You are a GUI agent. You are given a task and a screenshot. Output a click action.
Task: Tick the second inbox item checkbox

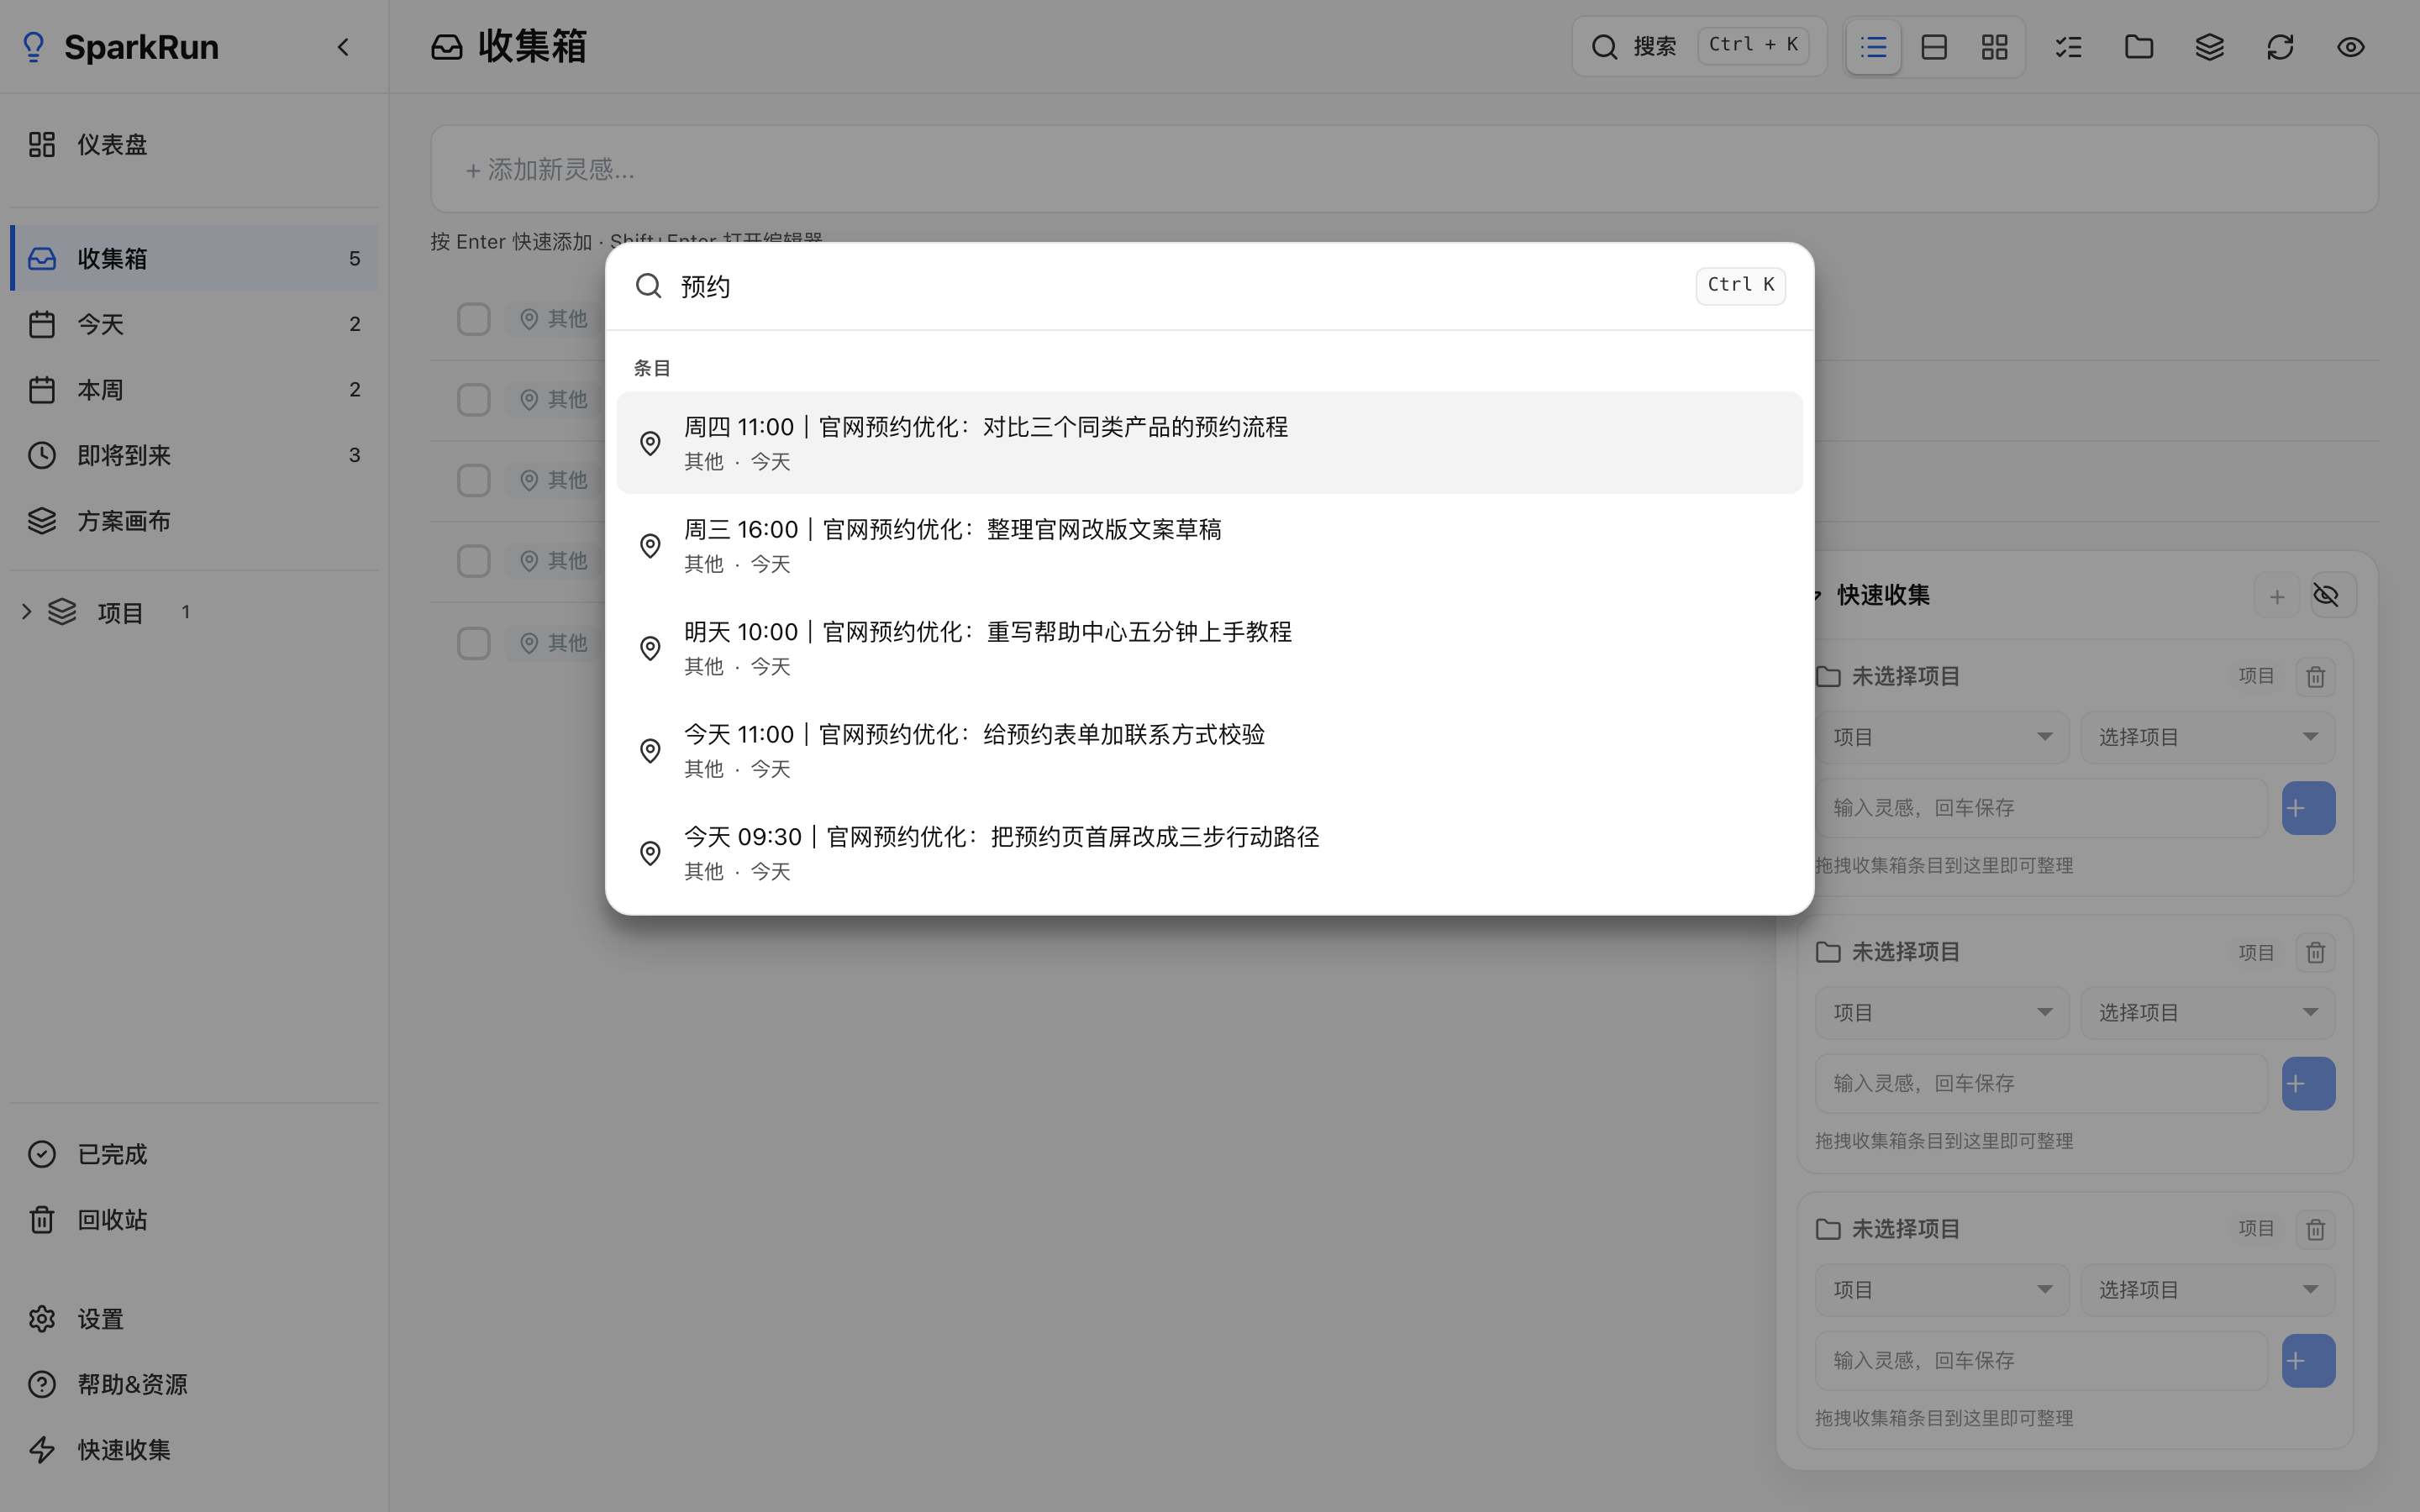pyautogui.click(x=474, y=400)
